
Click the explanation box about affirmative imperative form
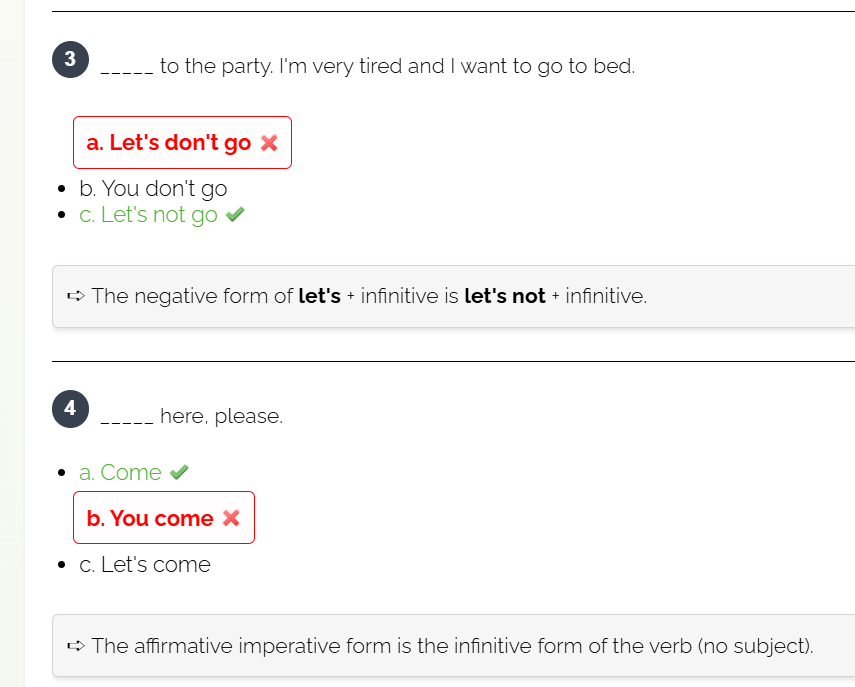[x=454, y=646]
